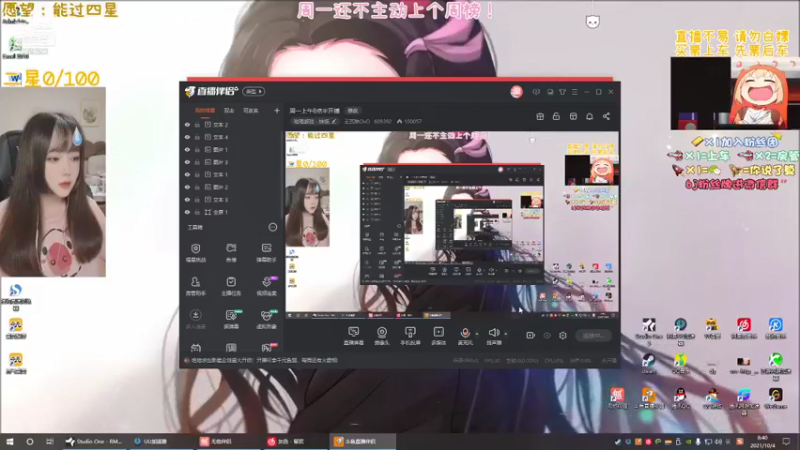The image size is (800, 450).
Task: Toggle the lock on the 文本 2 layer
Action: tap(197, 124)
